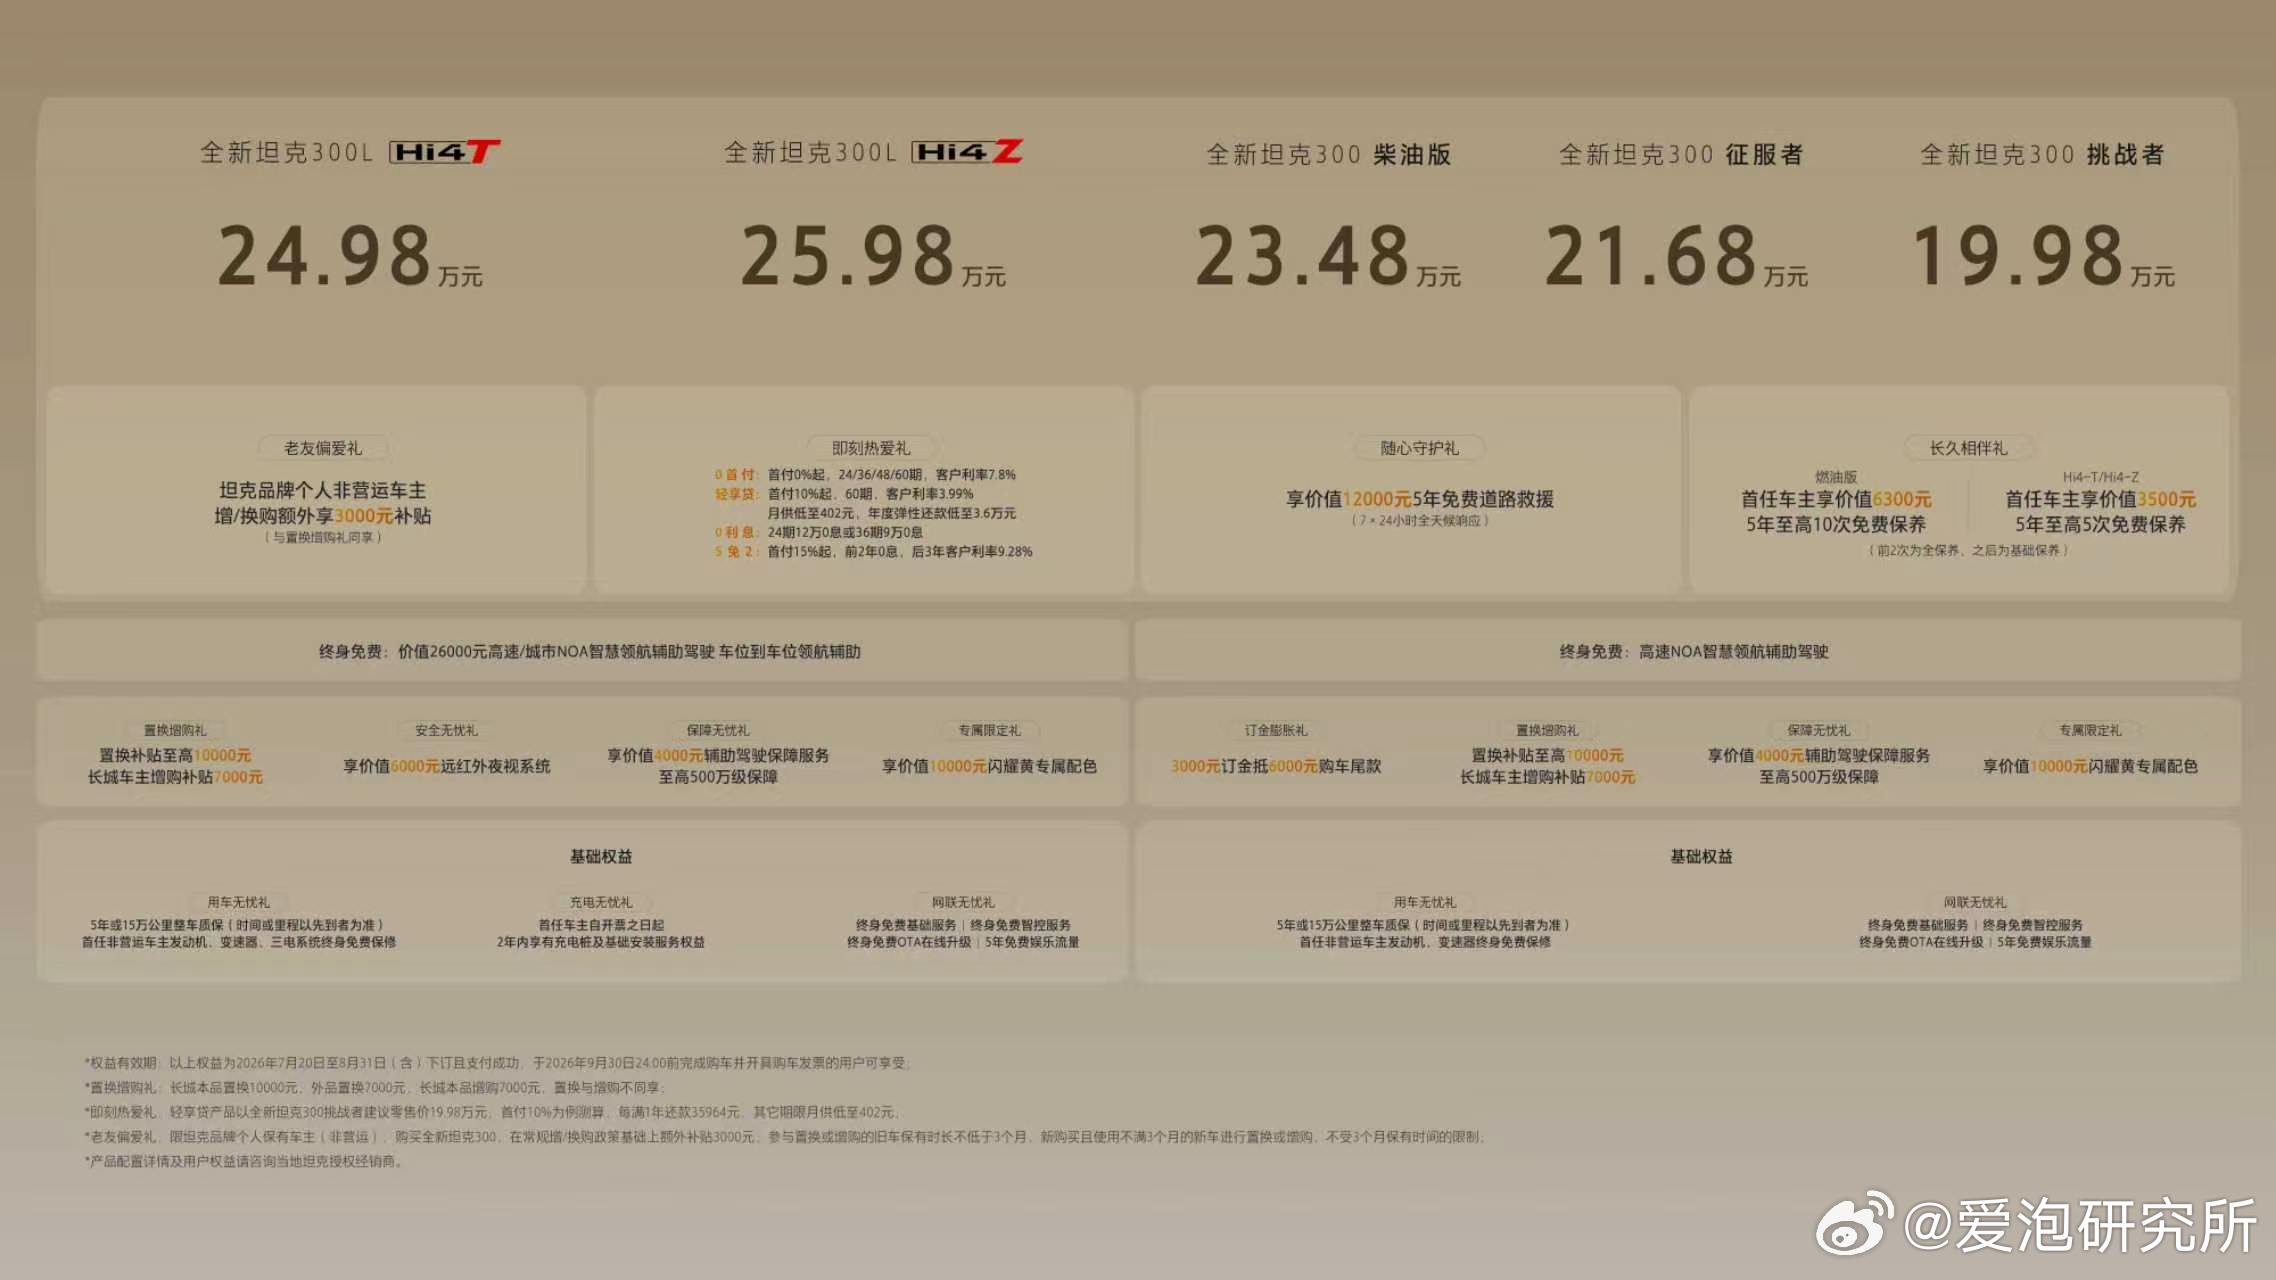Click the *产品配置详情 footnote line
This screenshot has width=2276, height=1280.
click(x=244, y=1162)
